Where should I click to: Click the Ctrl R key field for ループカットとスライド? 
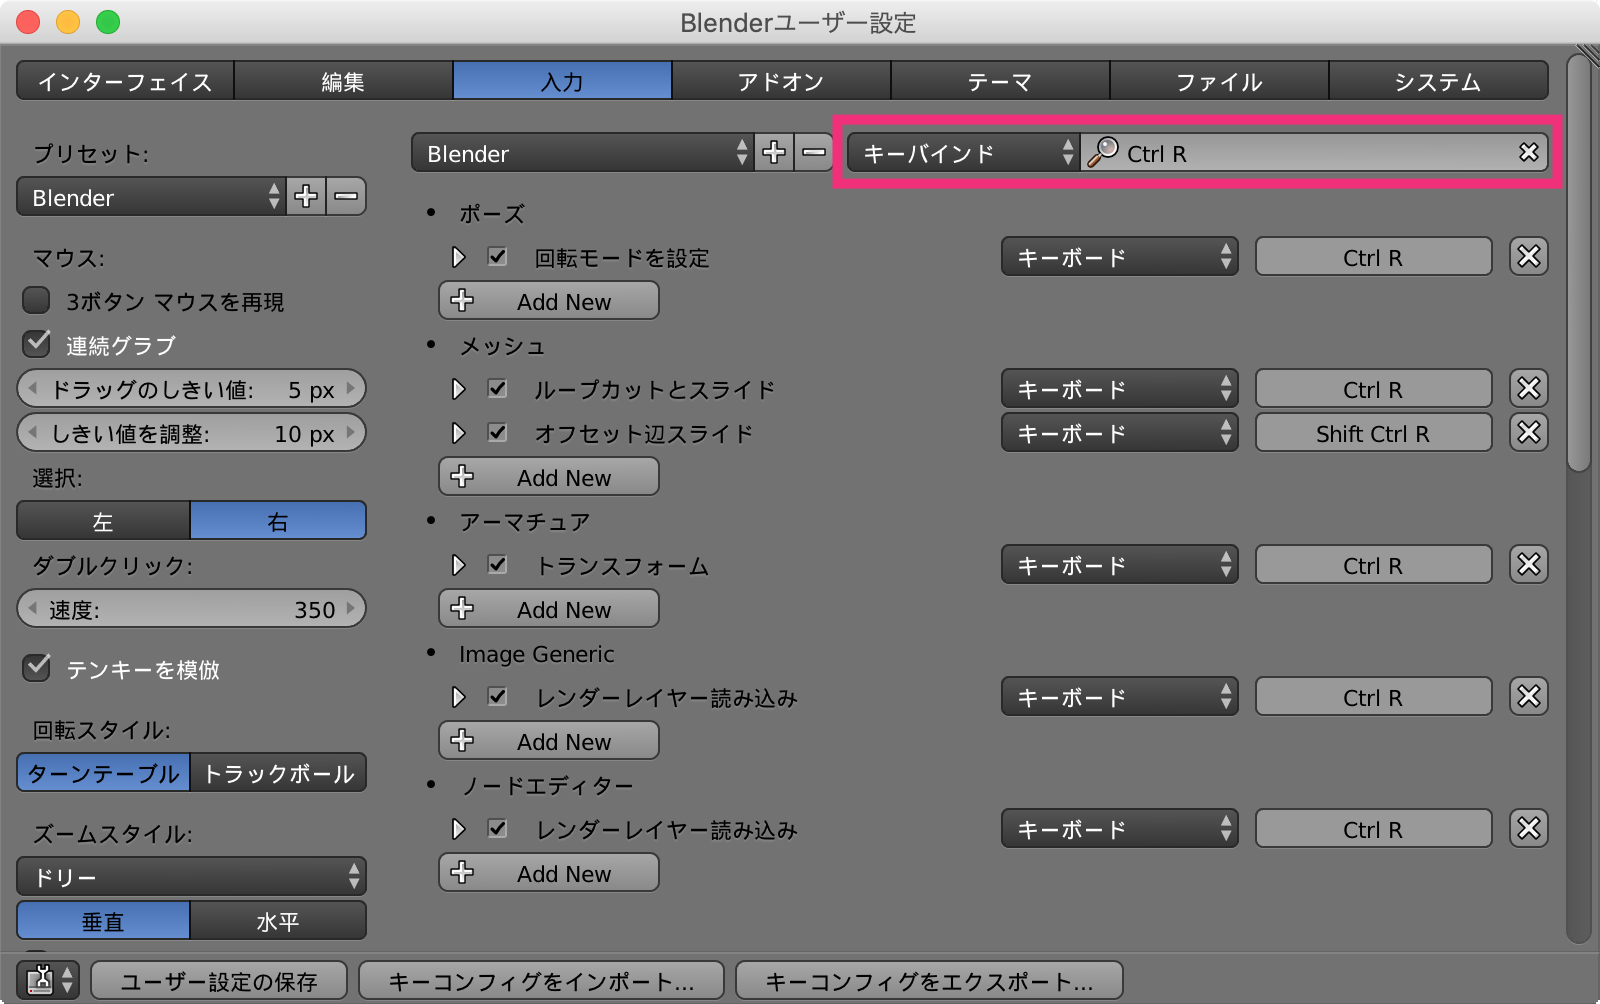tap(1372, 389)
